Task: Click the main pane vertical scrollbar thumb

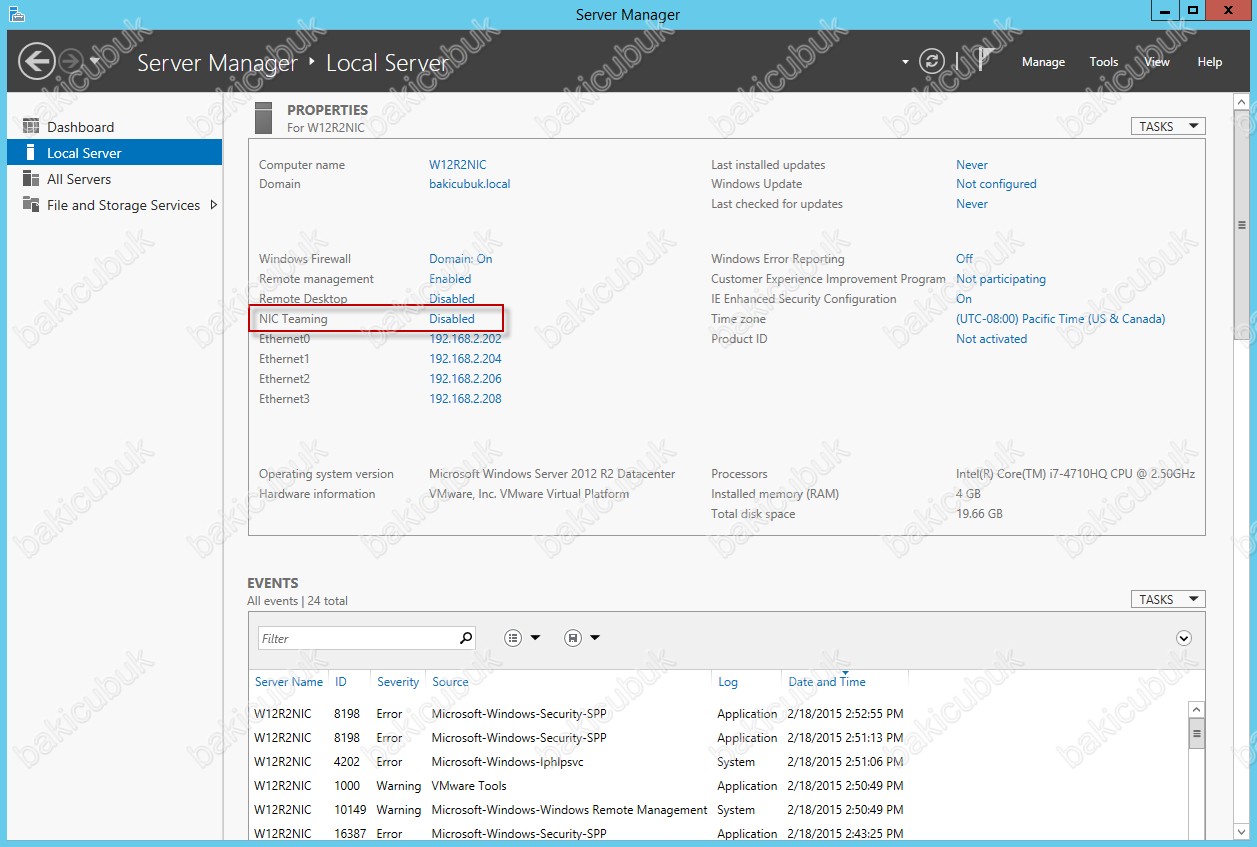Action: tap(1241, 226)
